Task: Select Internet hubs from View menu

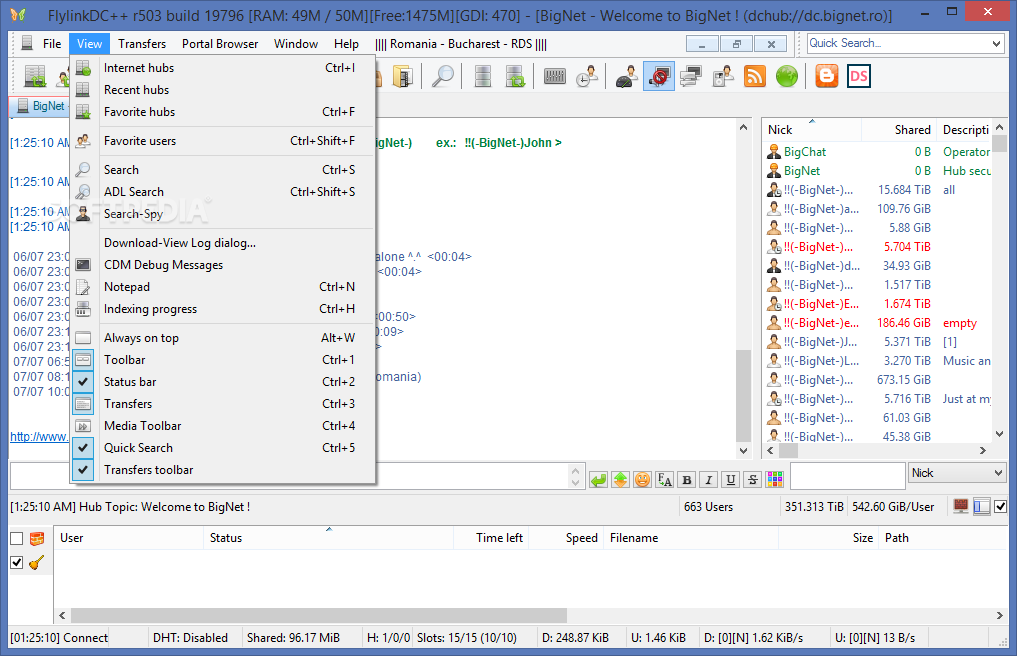Action: [223, 67]
